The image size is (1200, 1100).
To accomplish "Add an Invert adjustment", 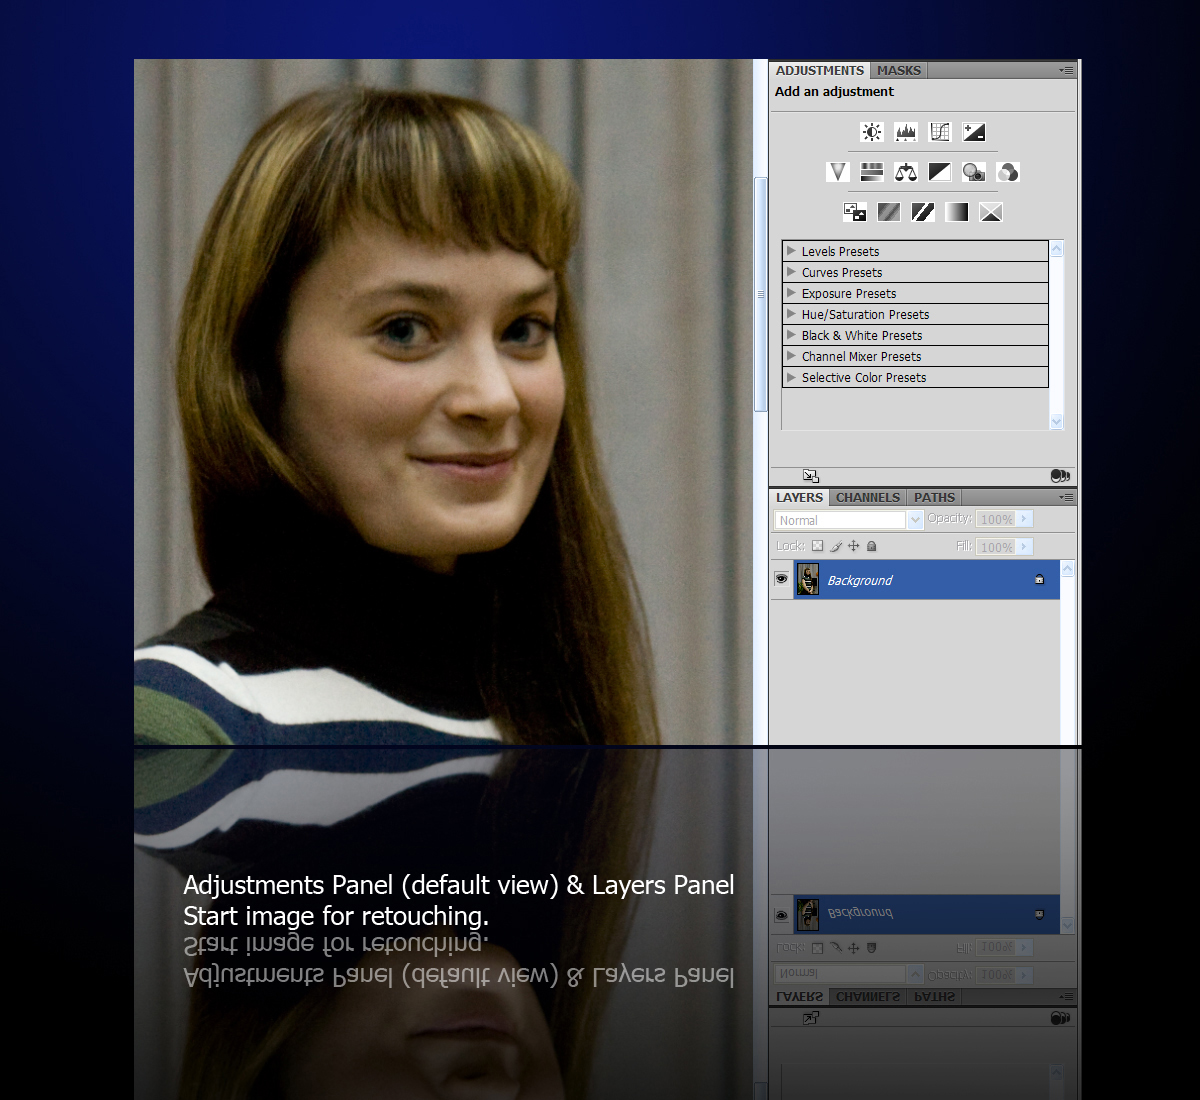I will coord(855,212).
